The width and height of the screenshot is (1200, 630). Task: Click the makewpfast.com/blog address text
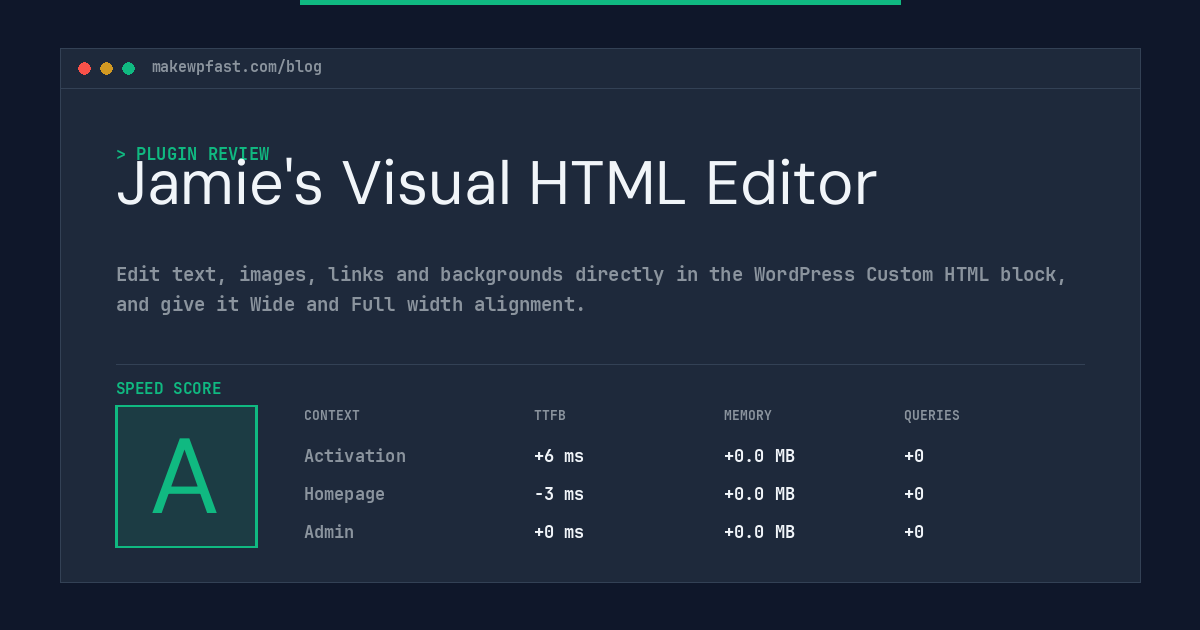click(237, 67)
